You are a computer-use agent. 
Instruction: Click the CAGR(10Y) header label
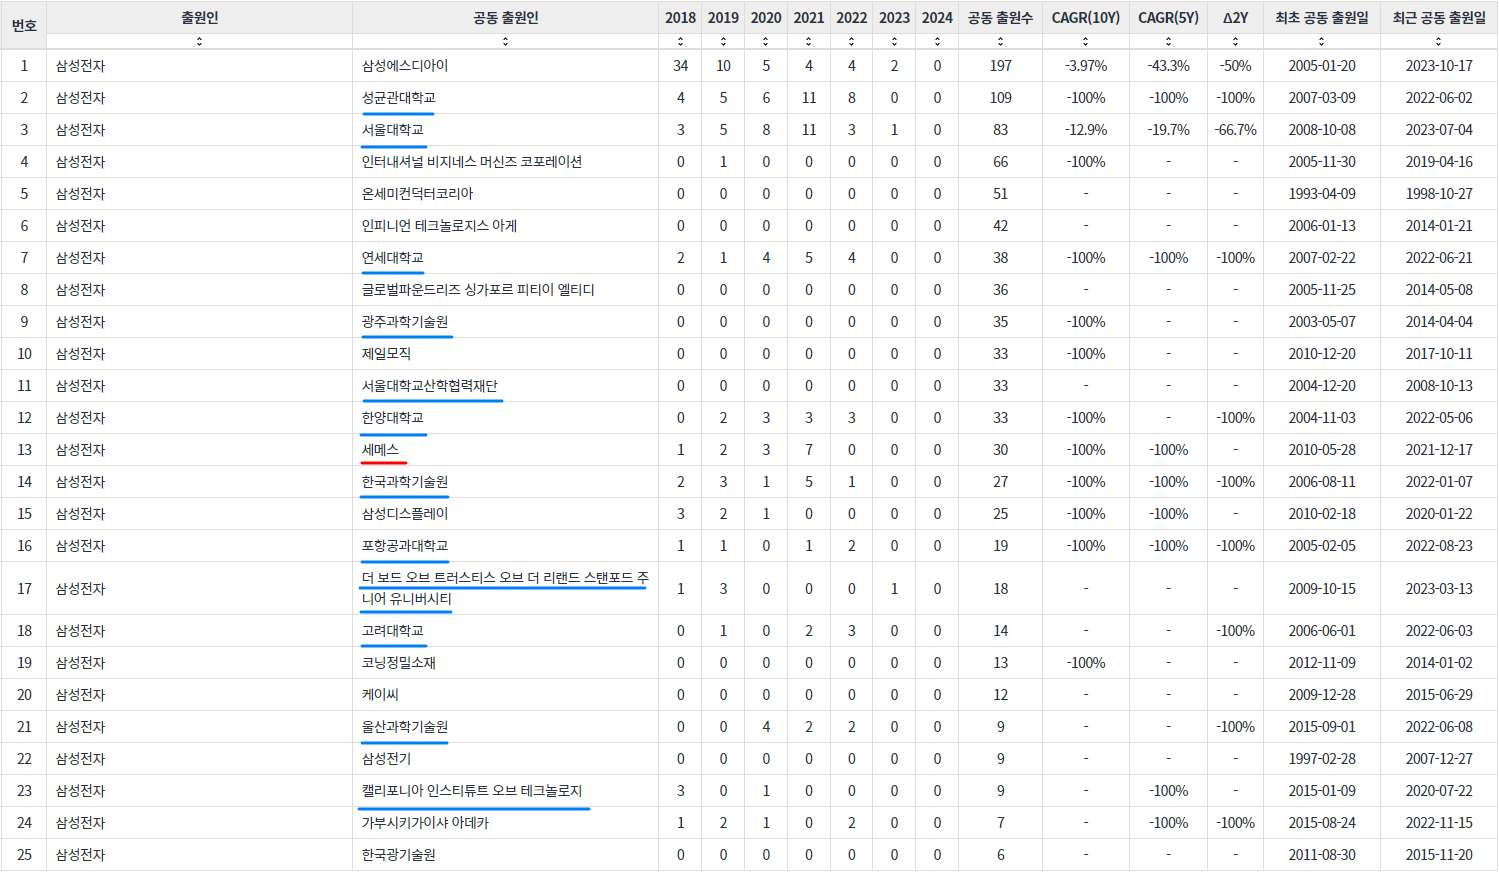(x=1085, y=18)
